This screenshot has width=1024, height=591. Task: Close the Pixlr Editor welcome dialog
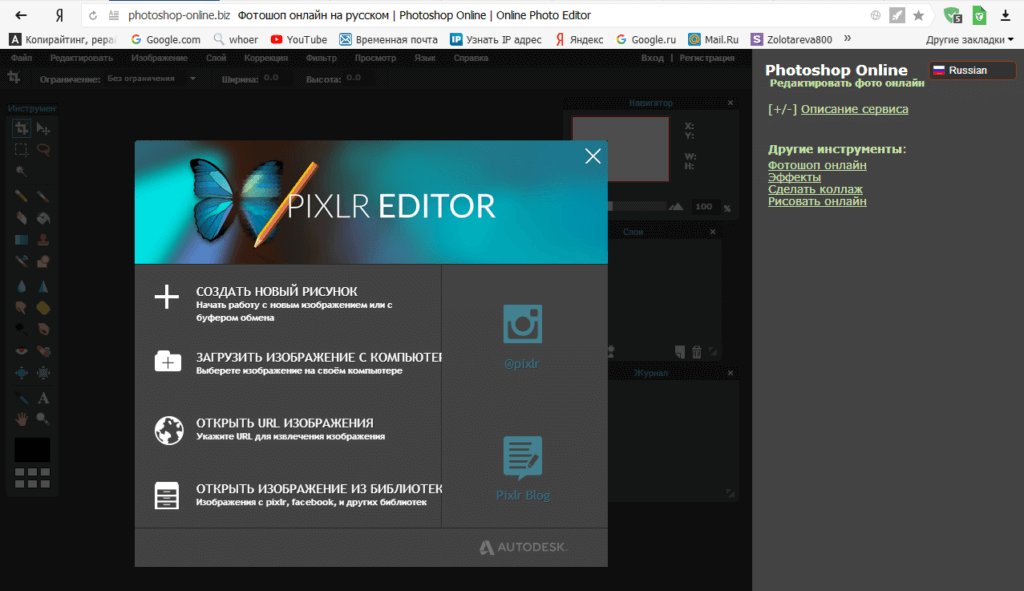tap(593, 156)
